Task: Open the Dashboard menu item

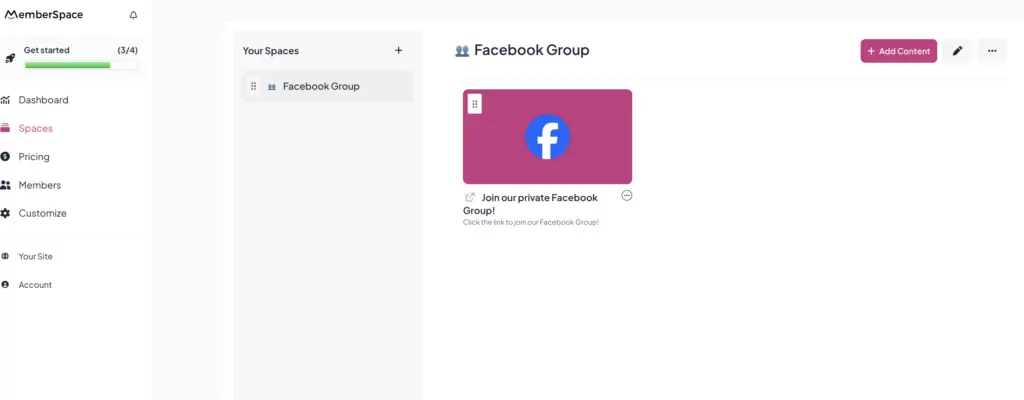Action: click(x=43, y=100)
